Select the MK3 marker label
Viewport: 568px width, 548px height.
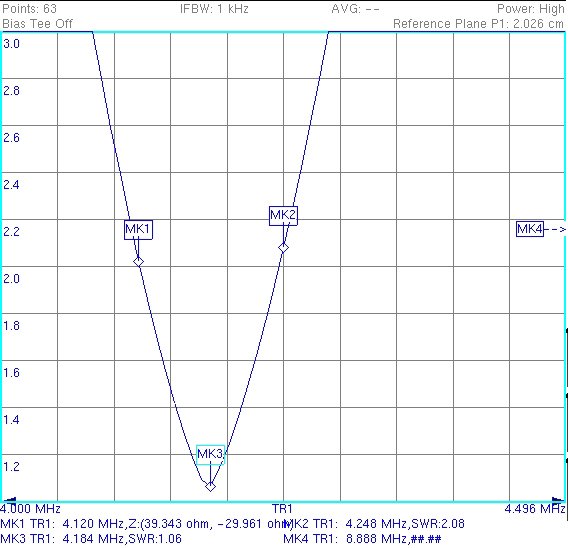coord(210,454)
